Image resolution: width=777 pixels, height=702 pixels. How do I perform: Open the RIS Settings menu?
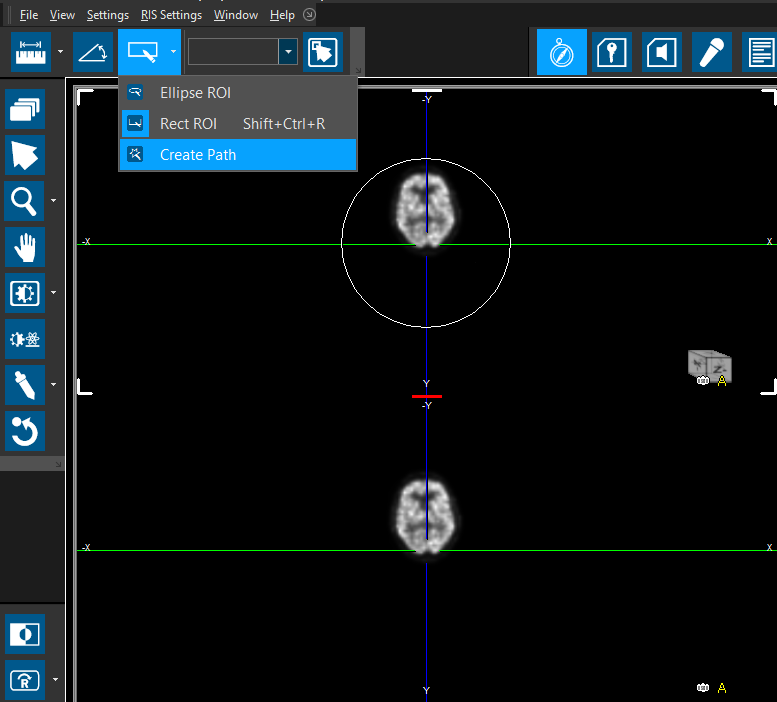[x=171, y=15]
